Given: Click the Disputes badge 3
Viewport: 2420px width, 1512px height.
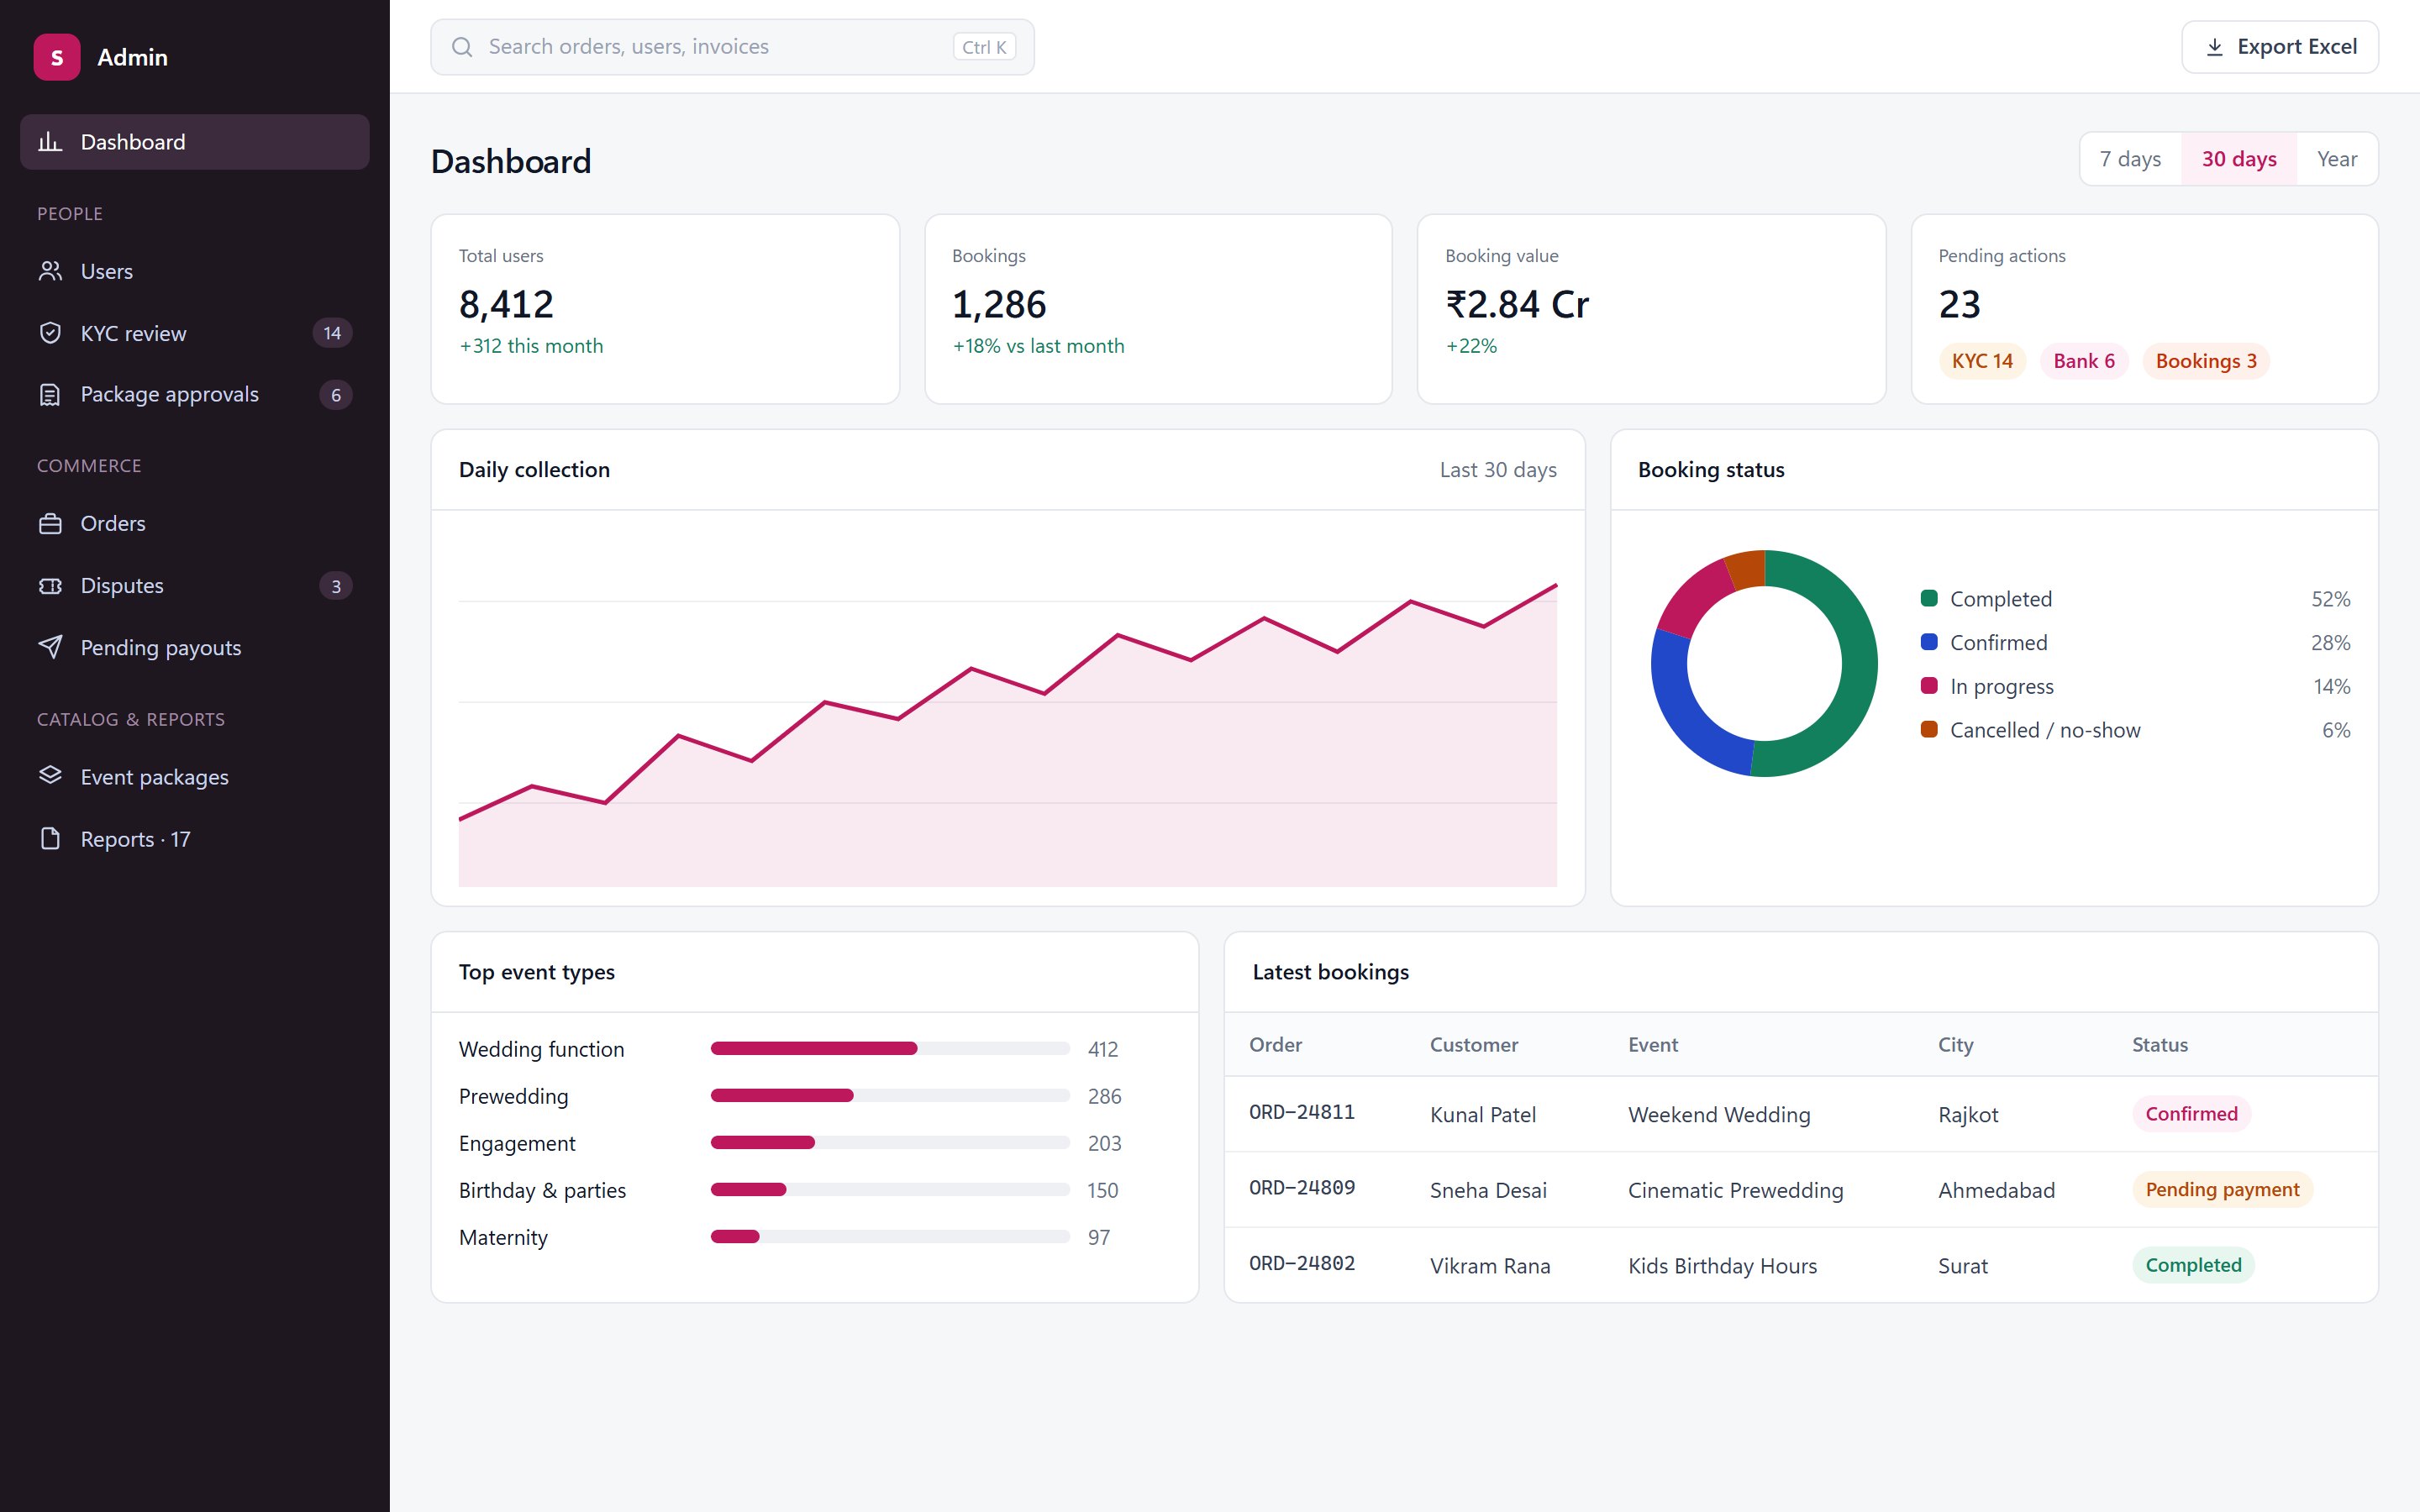Looking at the screenshot, I should pos(336,586).
